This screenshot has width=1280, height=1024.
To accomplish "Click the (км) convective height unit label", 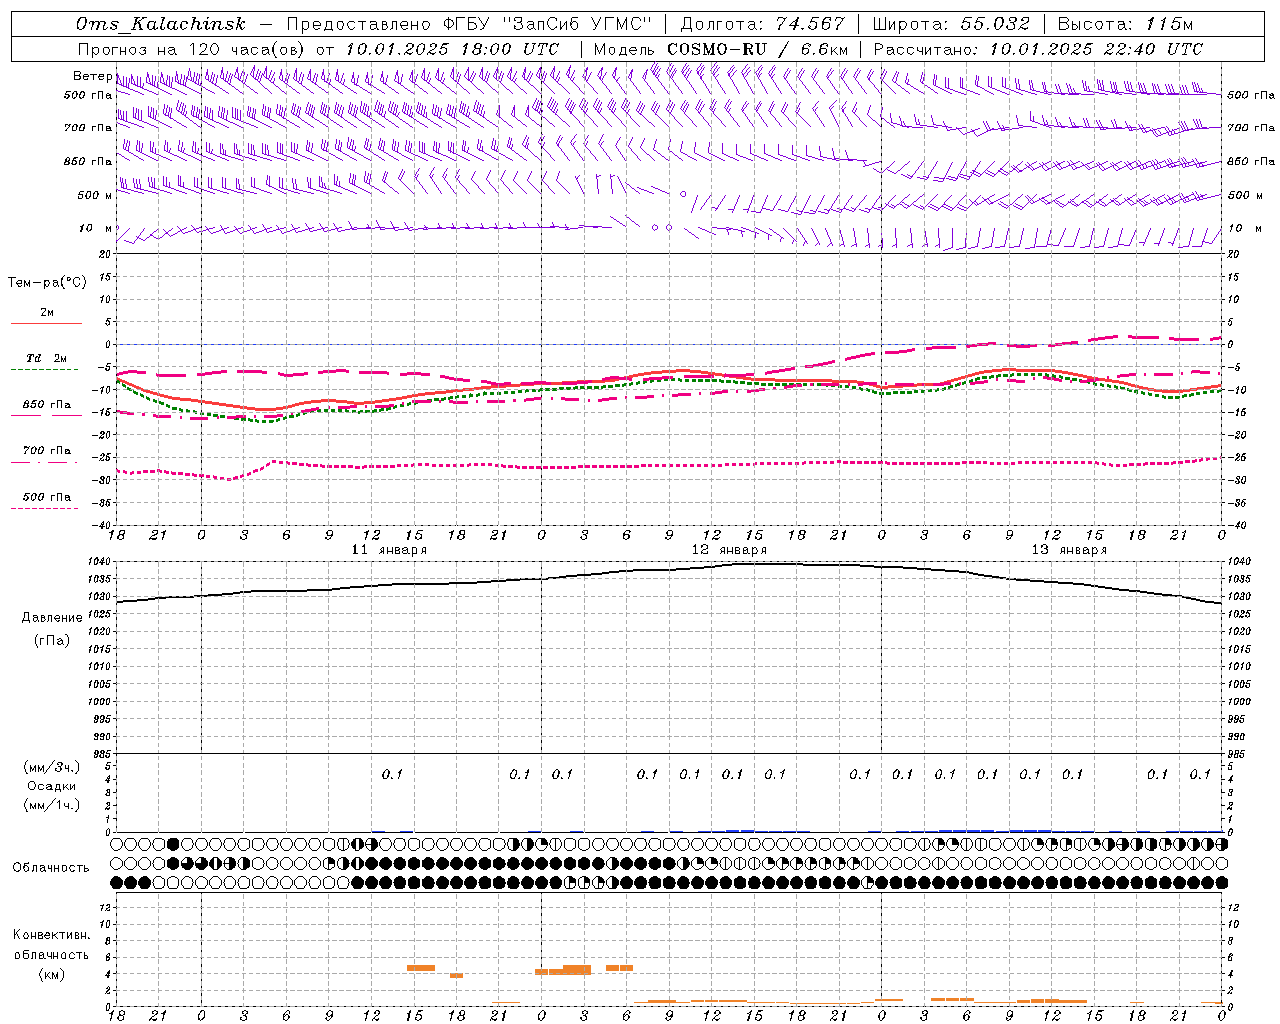I will (52, 974).
